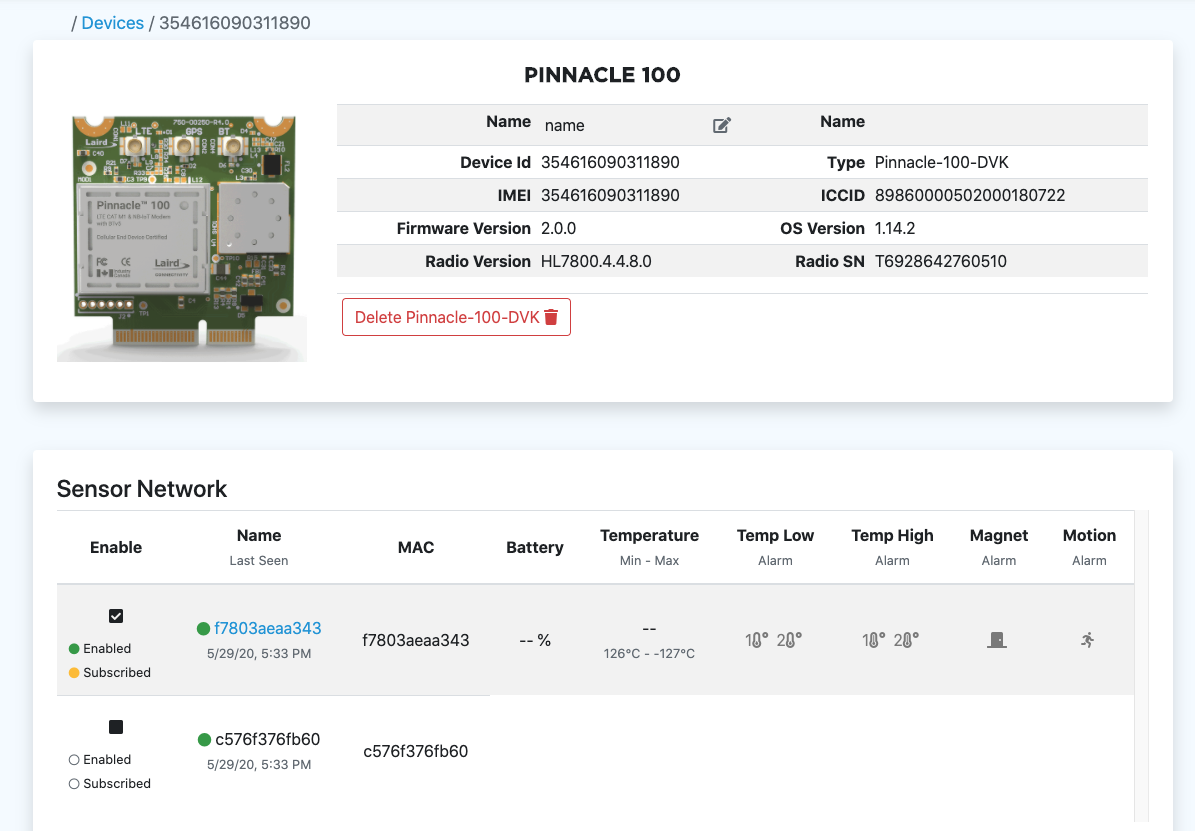
Task: Click MAC cell c576f376fb60
Action: [416, 752]
